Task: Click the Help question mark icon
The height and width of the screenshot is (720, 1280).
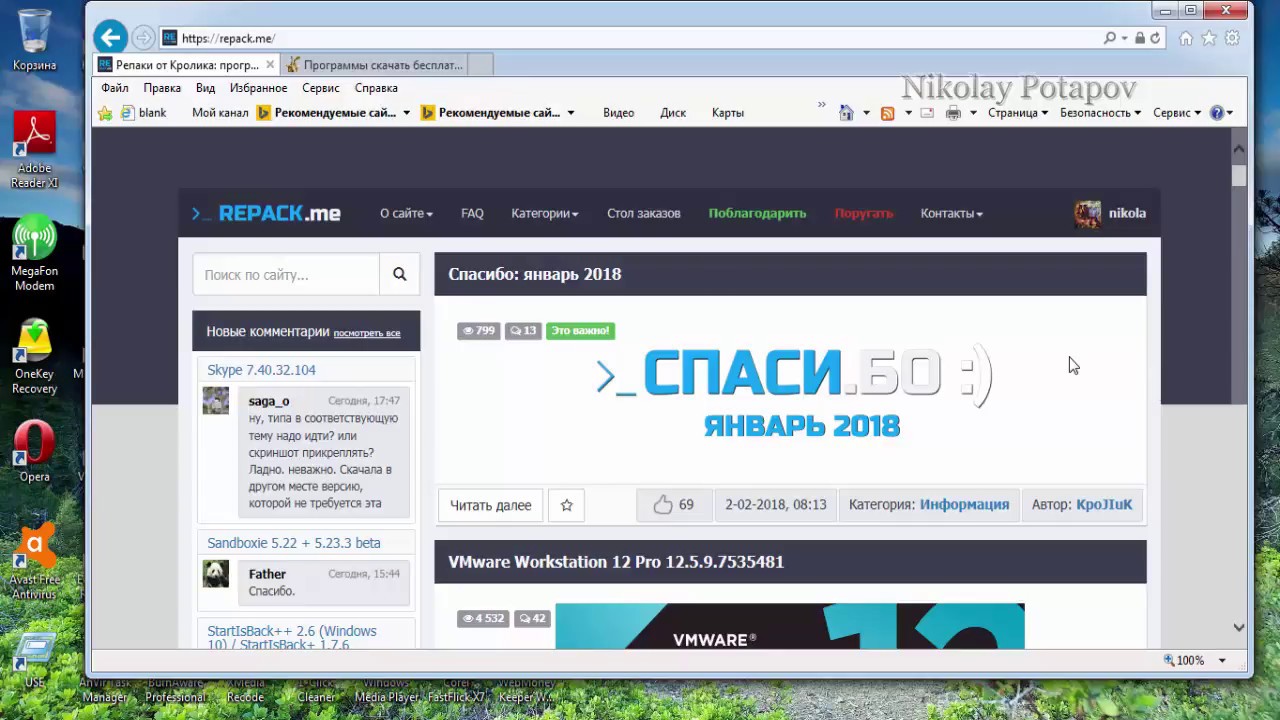Action: [1217, 113]
